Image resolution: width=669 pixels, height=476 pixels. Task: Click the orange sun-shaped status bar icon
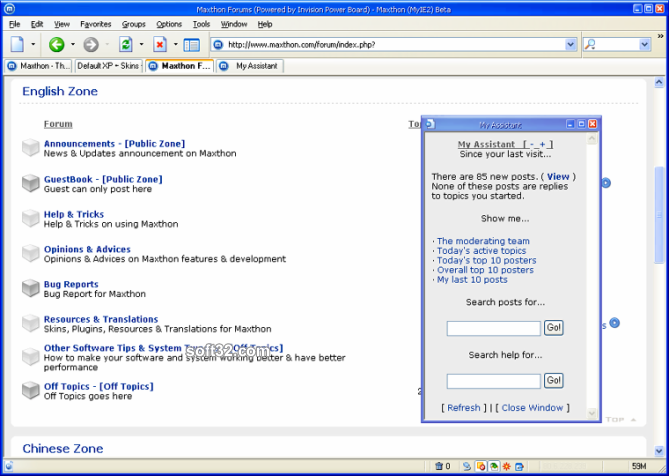tap(506, 466)
